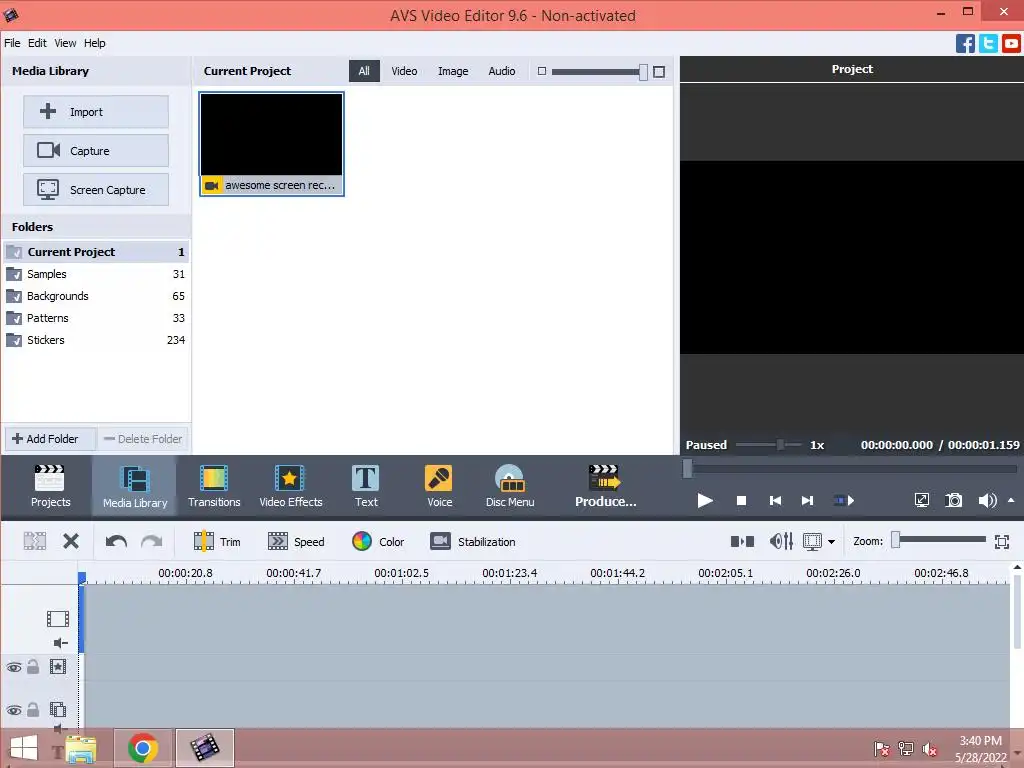
Task: Open the File menu
Action: [x=12, y=43]
